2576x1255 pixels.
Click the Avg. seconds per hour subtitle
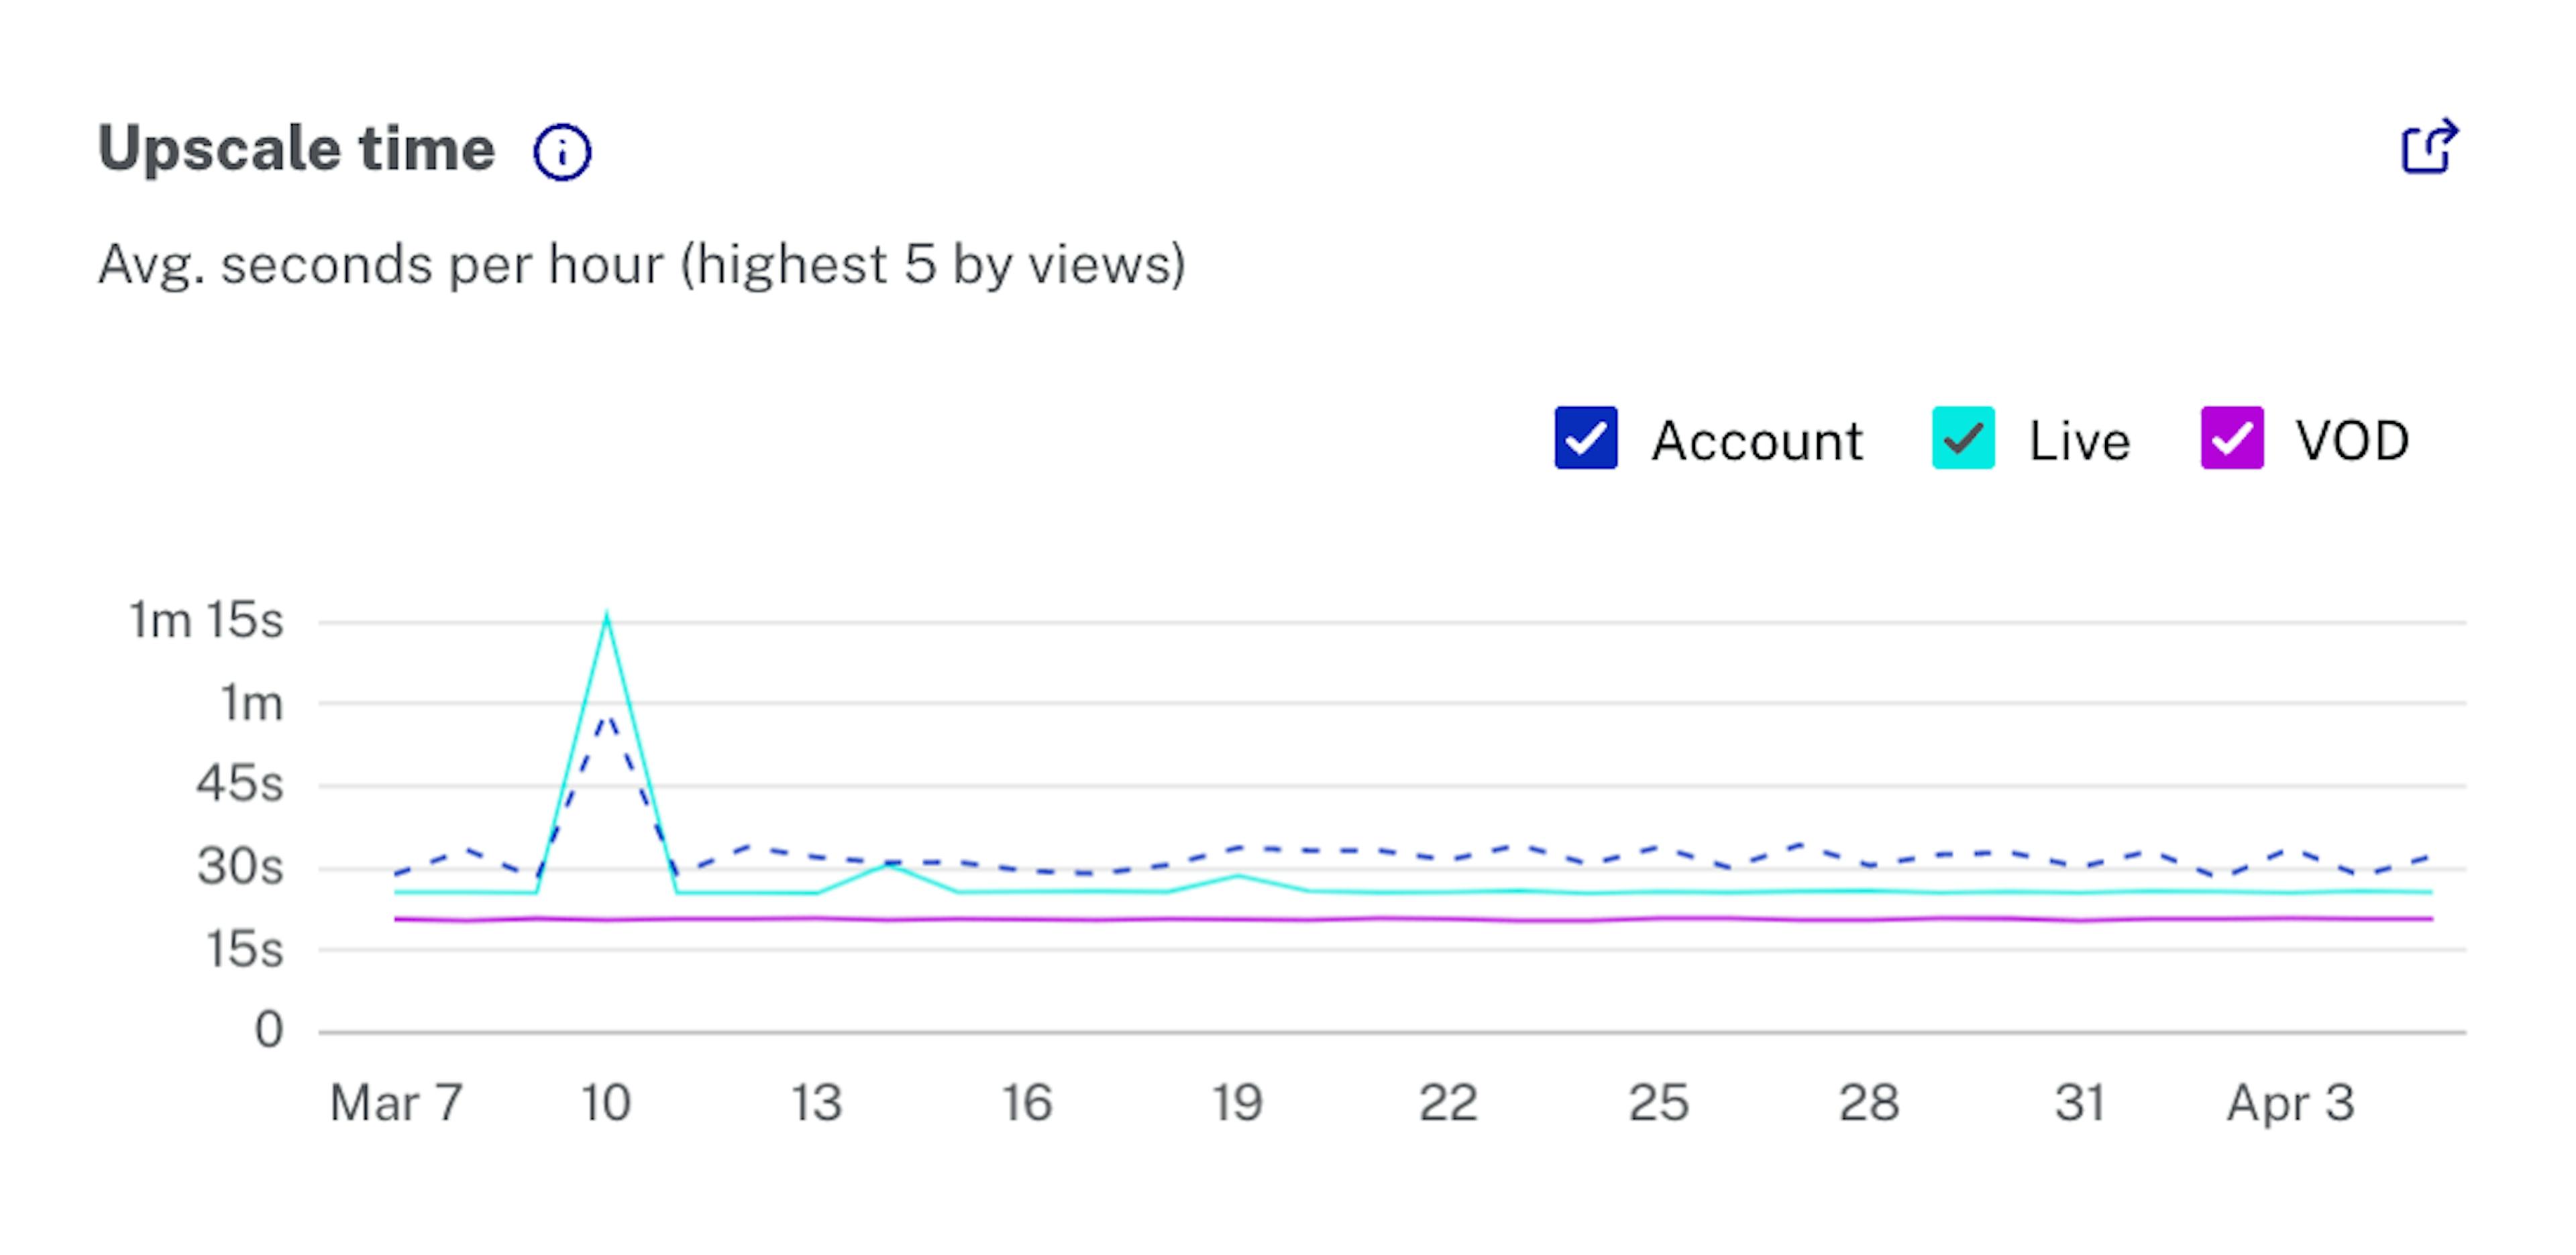pyautogui.click(x=641, y=265)
